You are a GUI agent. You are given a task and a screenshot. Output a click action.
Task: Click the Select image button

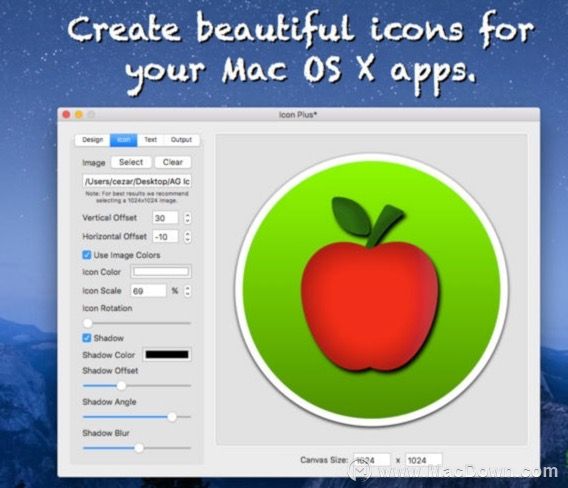[x=131, y=162]
